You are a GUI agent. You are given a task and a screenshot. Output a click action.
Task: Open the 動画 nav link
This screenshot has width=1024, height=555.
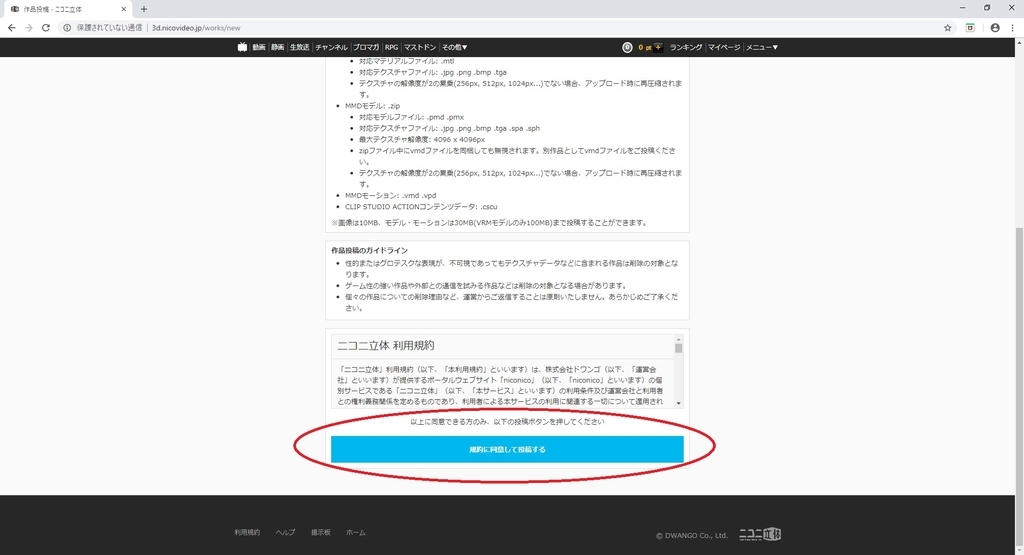click(259, 47)
